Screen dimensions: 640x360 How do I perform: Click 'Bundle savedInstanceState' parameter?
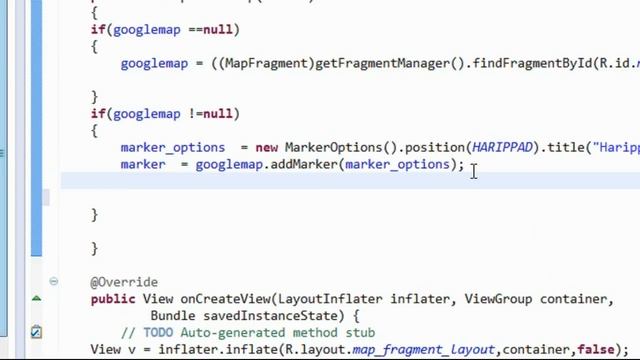(x=244, y=316)
